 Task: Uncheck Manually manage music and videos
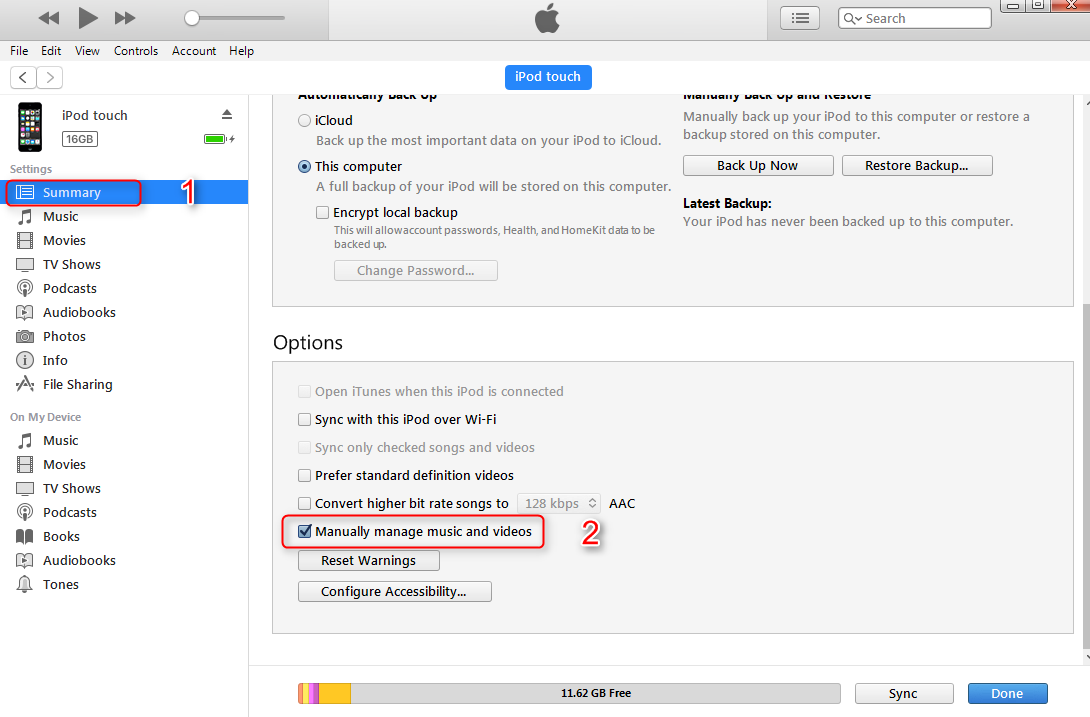[x=304, y=531]
